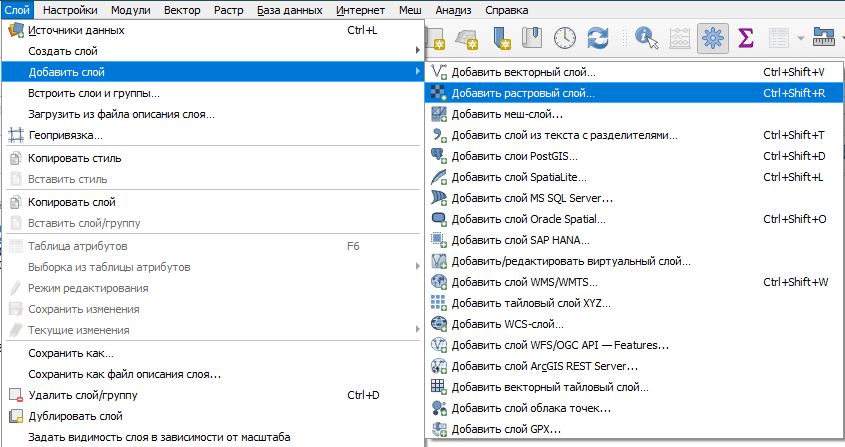This screenshot has width=845, height=447.
Task: Click Добавить тайловый слой XYZ
Action: [530, 303]
